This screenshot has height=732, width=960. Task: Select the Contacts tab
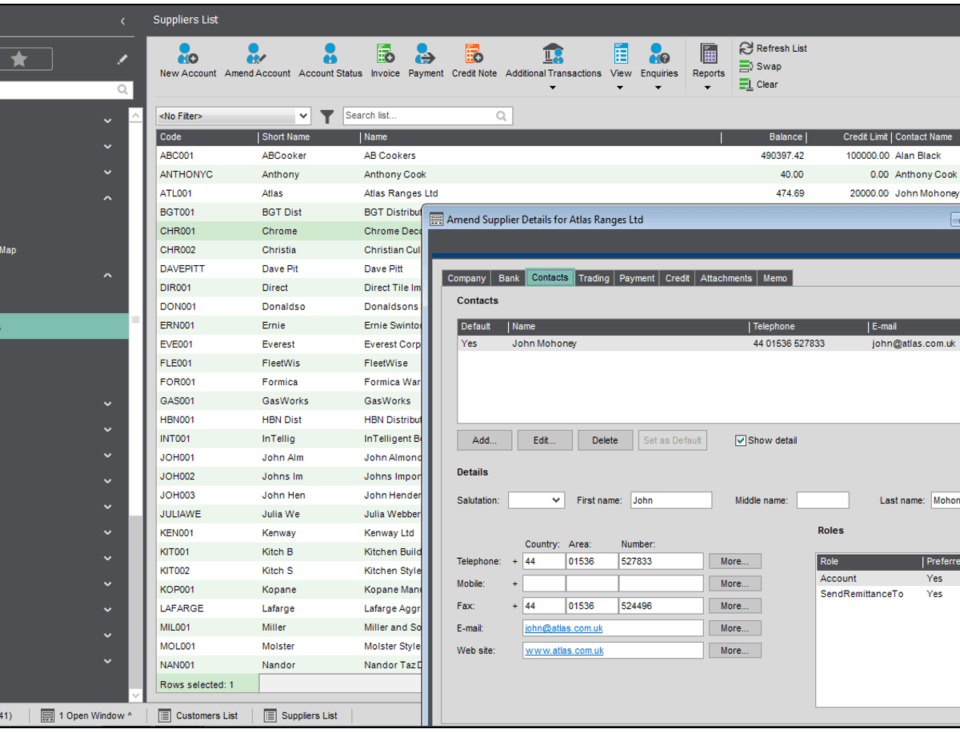point(550,278)
